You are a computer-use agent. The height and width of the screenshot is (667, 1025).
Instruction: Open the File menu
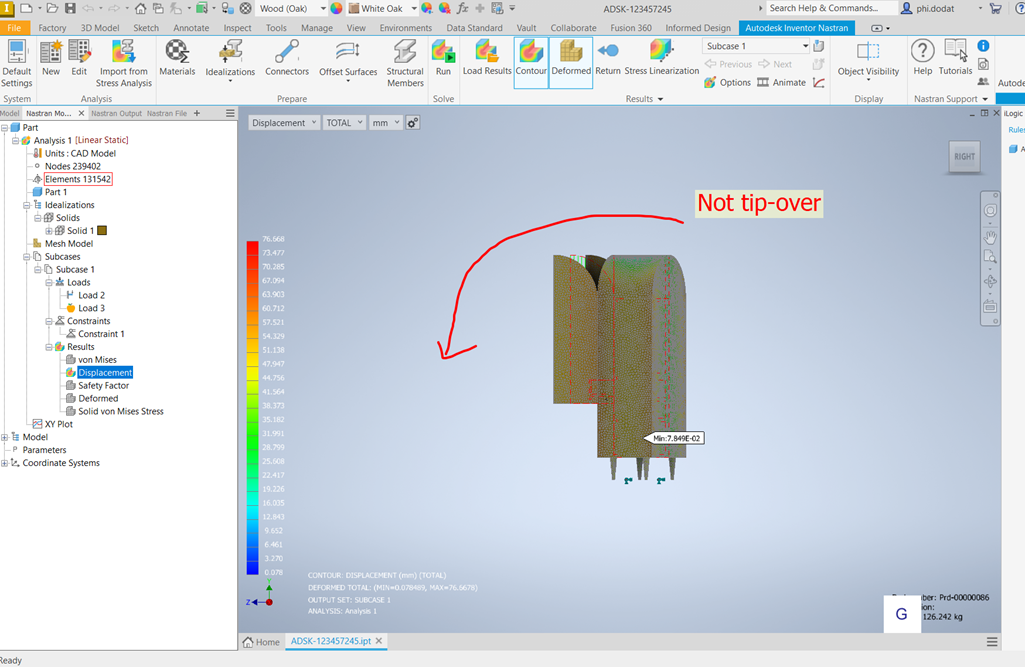pyautogui.click(x=14, y=27)
